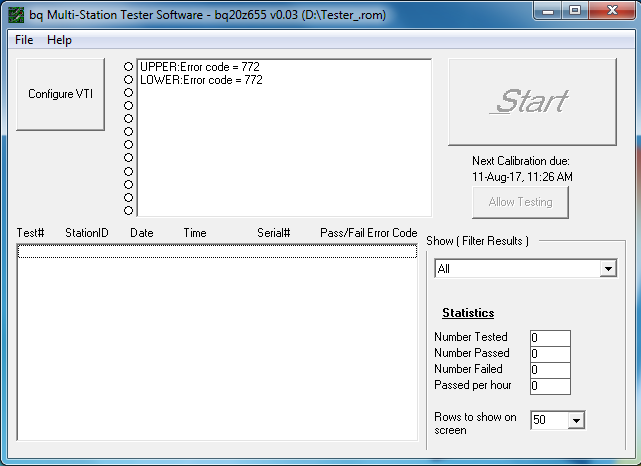Screen dimensions: 641x466
Task: Click the Statistics heading
Action: click(468, 313)
